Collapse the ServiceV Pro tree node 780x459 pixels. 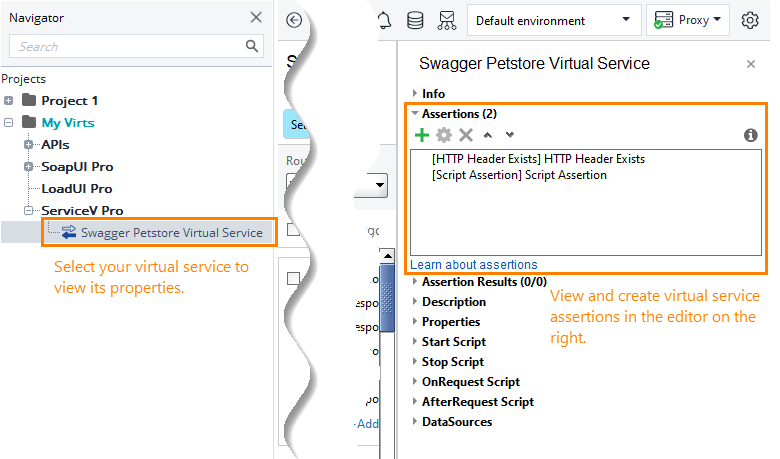tap(28, 210)
